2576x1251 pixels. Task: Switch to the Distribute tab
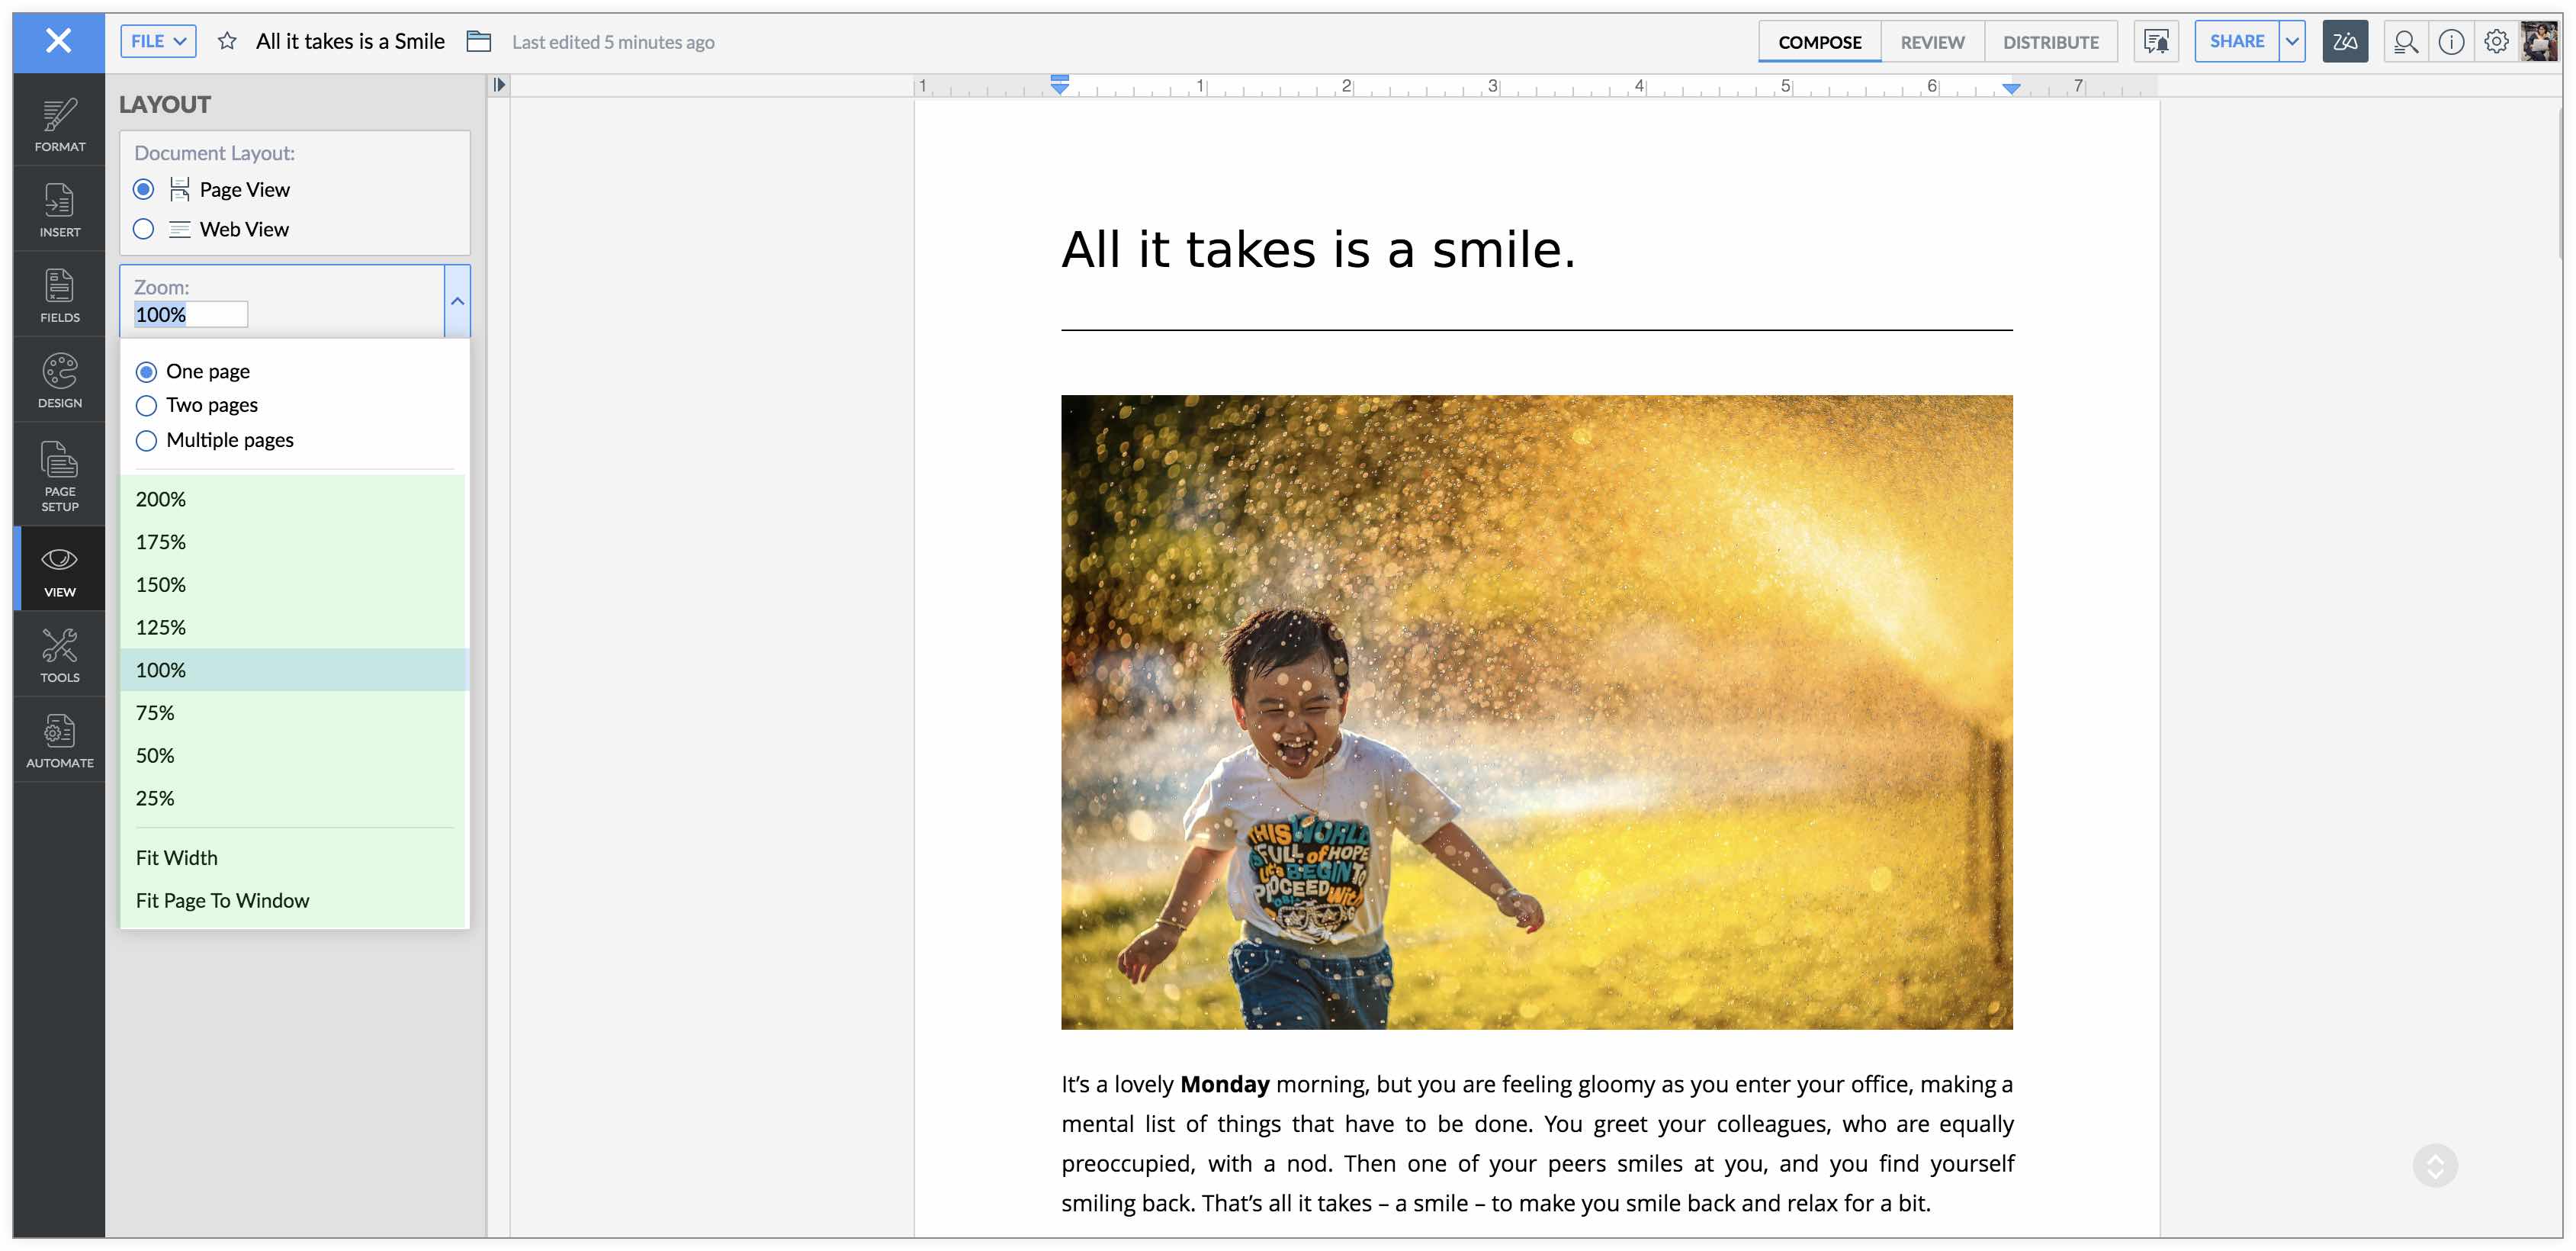2050,42
